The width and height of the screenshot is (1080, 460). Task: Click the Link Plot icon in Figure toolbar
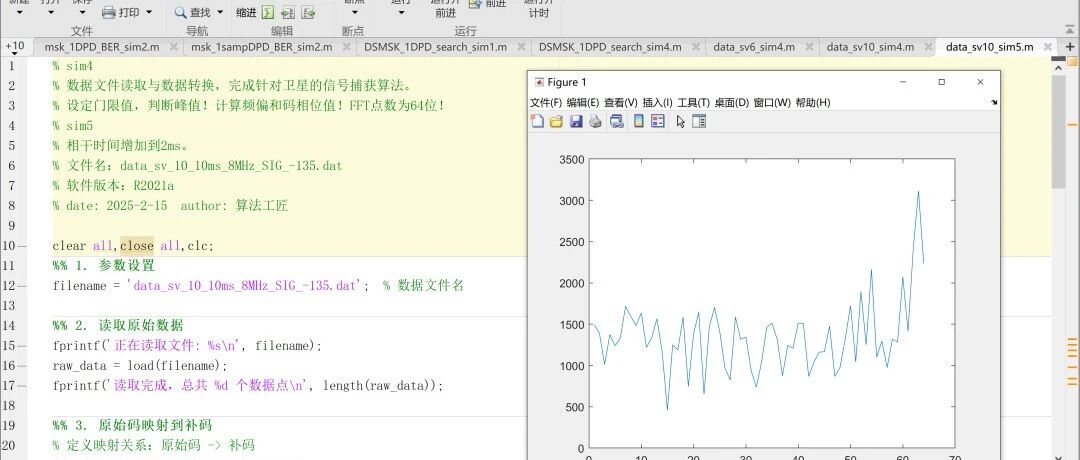[x=616, y=122]
